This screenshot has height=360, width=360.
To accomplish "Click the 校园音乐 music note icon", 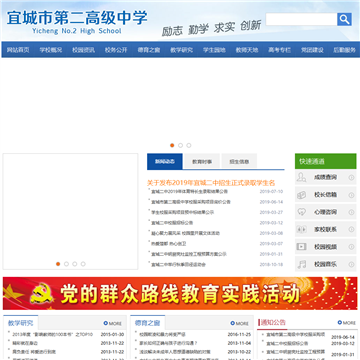I will coord(301,264).
